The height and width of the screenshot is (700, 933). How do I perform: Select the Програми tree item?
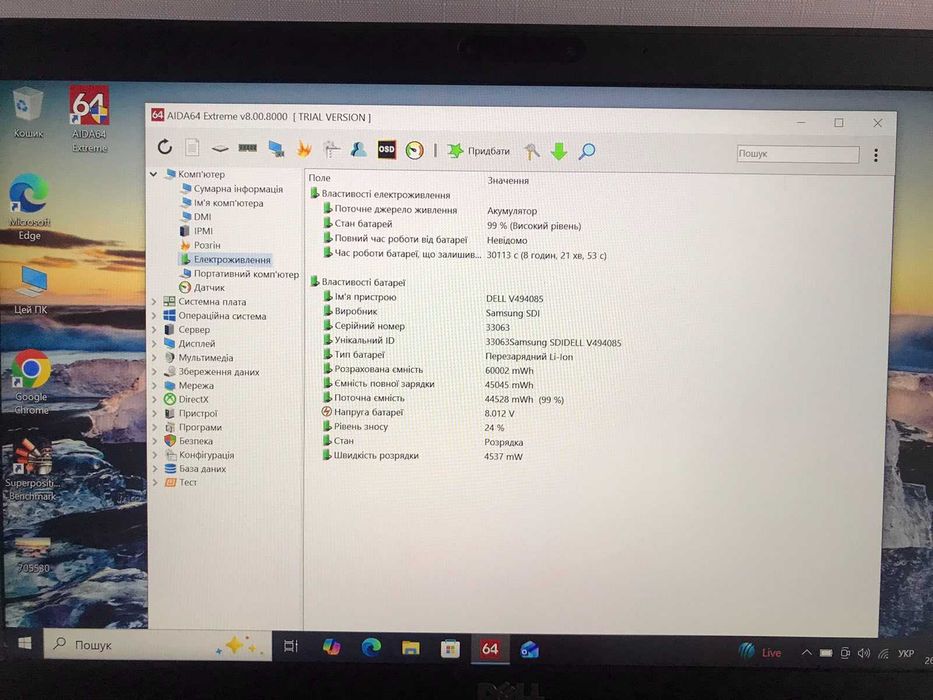pos(201,427)
